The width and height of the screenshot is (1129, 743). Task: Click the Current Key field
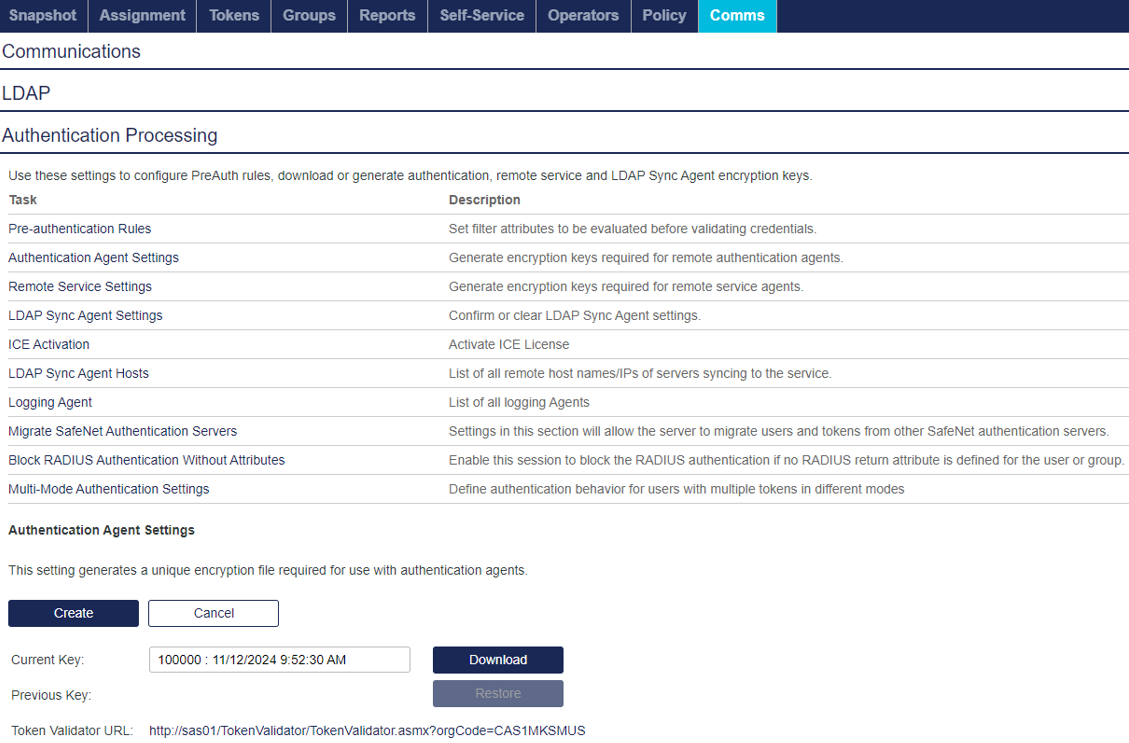(279, 659)
